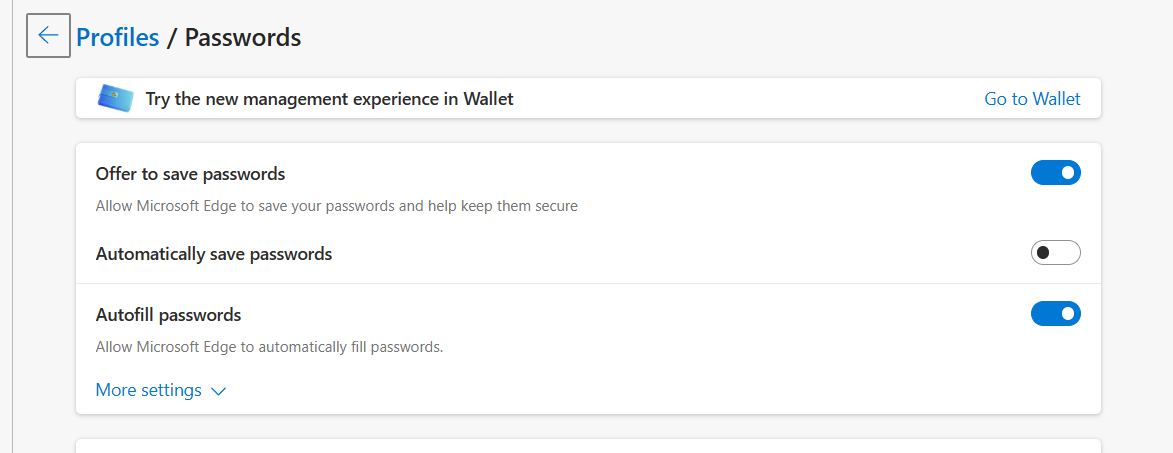Click the dark knob of the Automatically save passwords switch
Viewport: 1173px width, 453px height.
coord(1043,253)
